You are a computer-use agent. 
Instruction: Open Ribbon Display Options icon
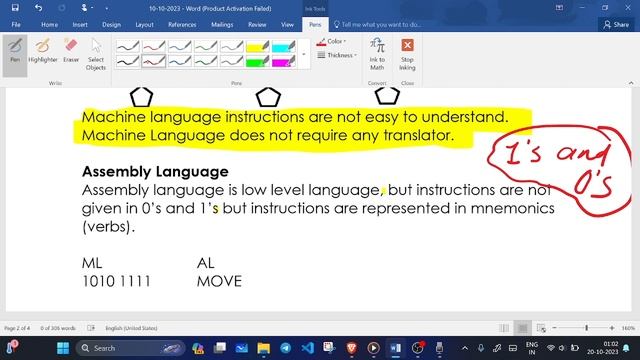coord(559,8)
